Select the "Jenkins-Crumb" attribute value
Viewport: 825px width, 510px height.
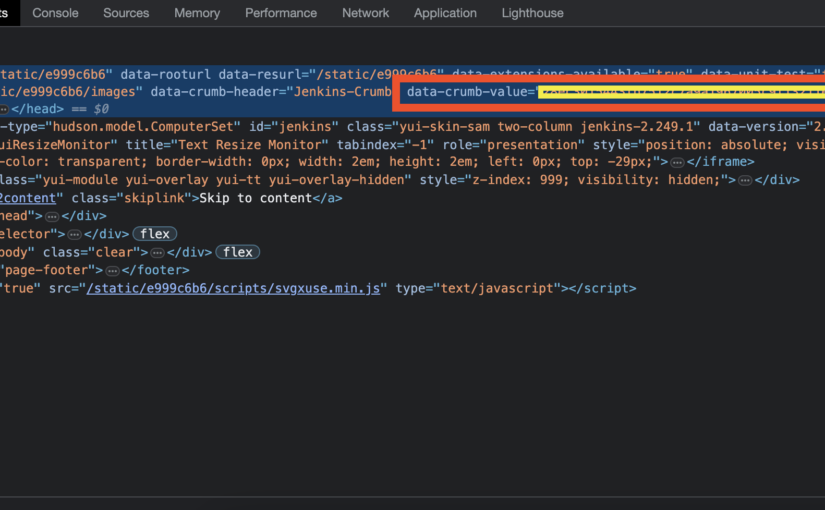(x=341, y=92)
